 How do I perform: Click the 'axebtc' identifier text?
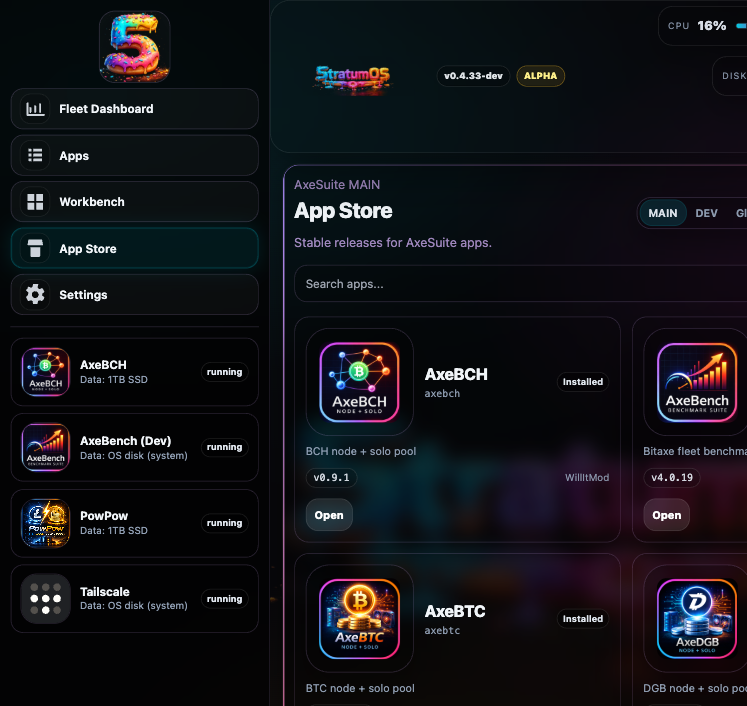tap(442, 630)
